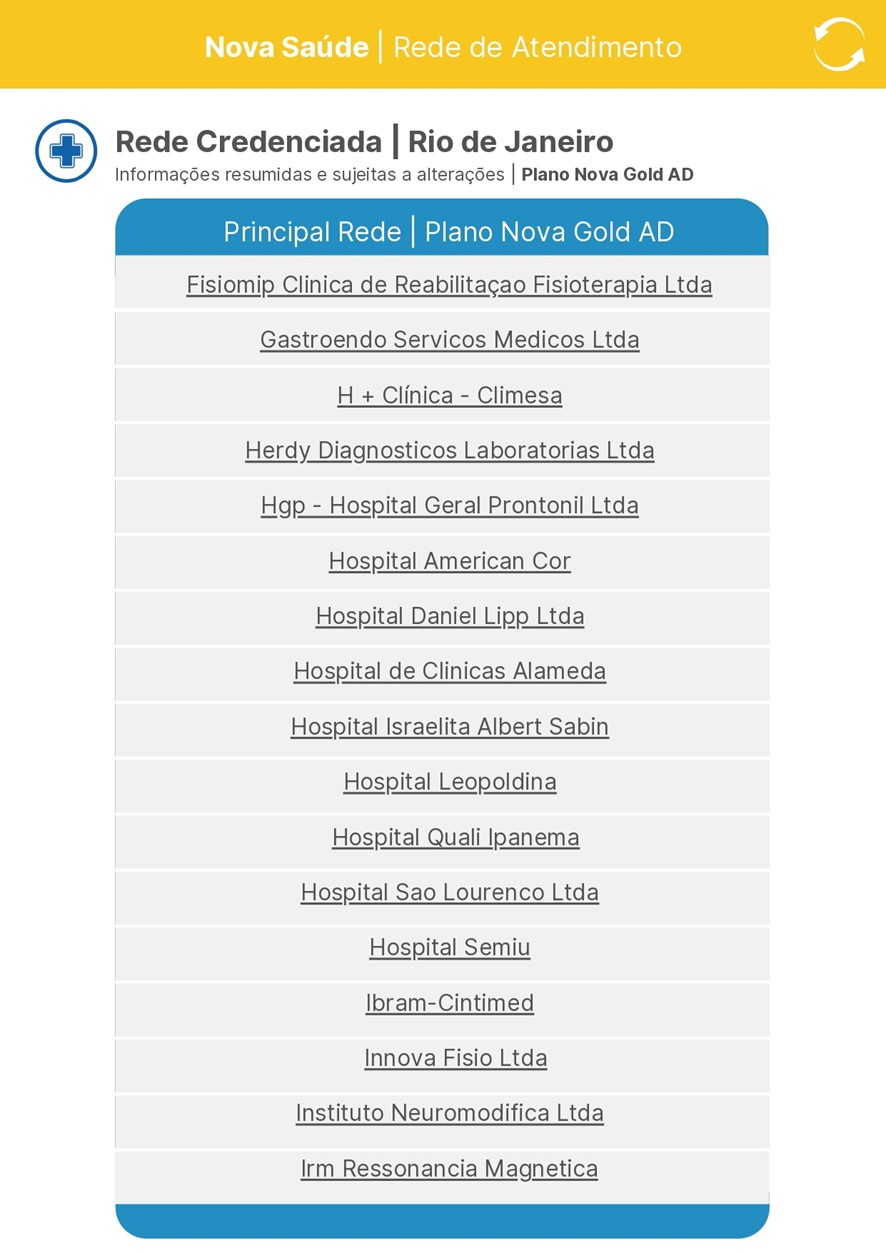Screen dimensions: 886x1253
Task: Click Hospital Semiu link
Action: [x=449, y=948]
